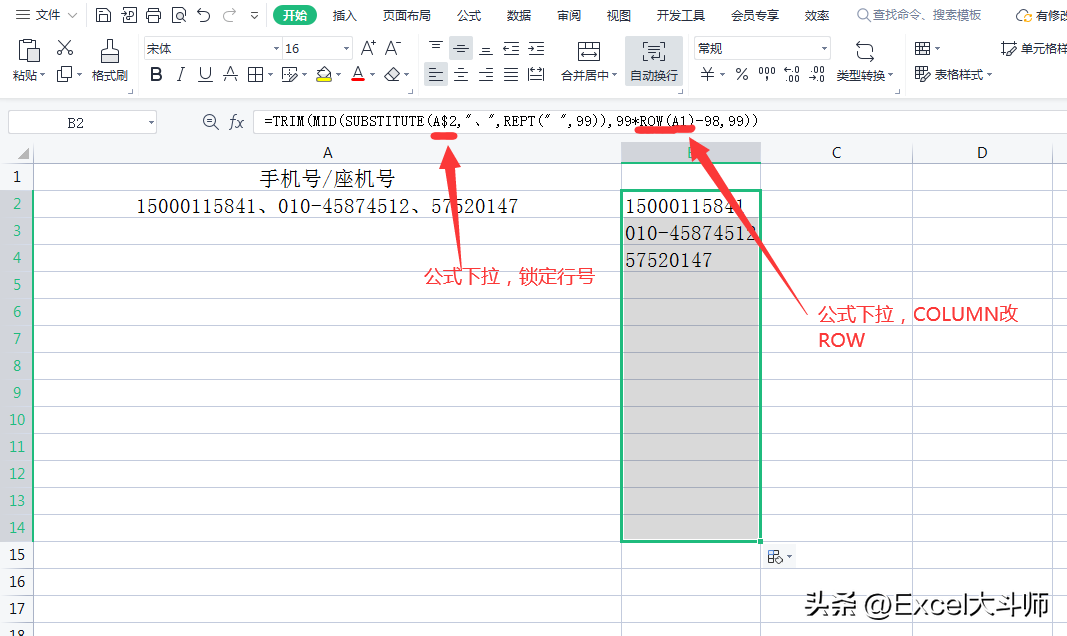Click Type Conversion (类型转换)

(864, 61)
